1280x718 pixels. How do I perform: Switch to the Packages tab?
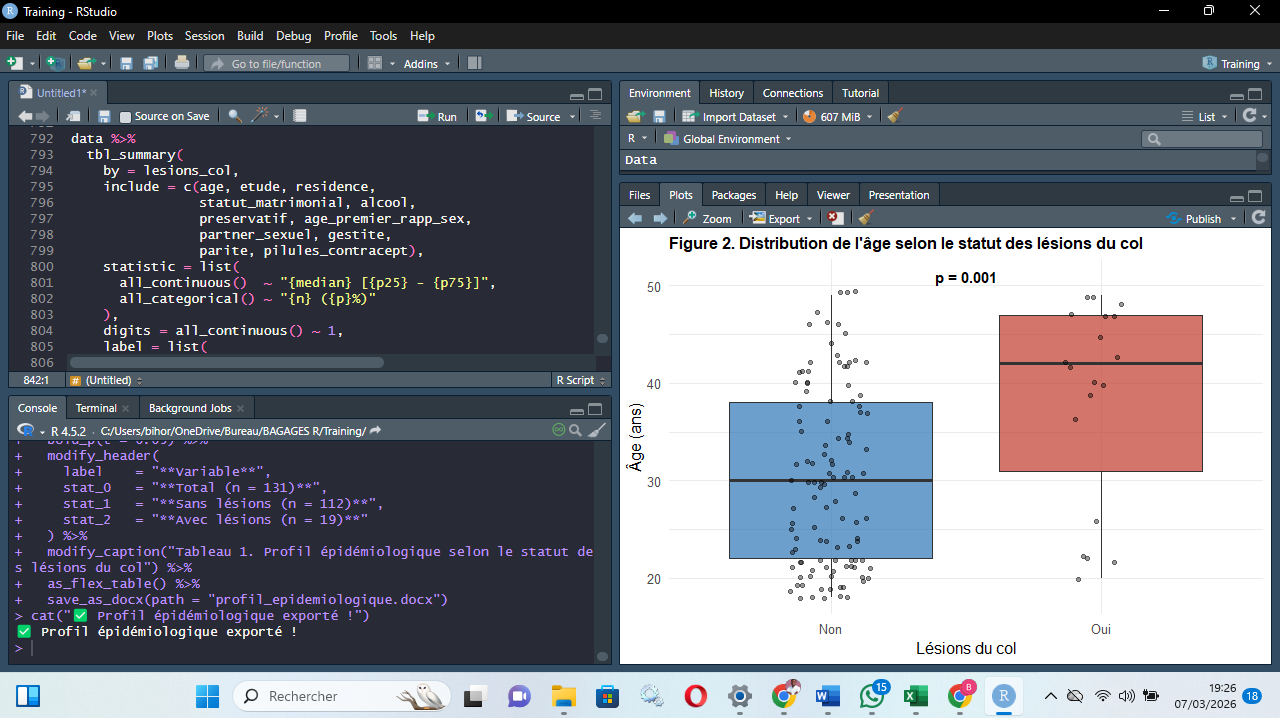tap(733, 195)
